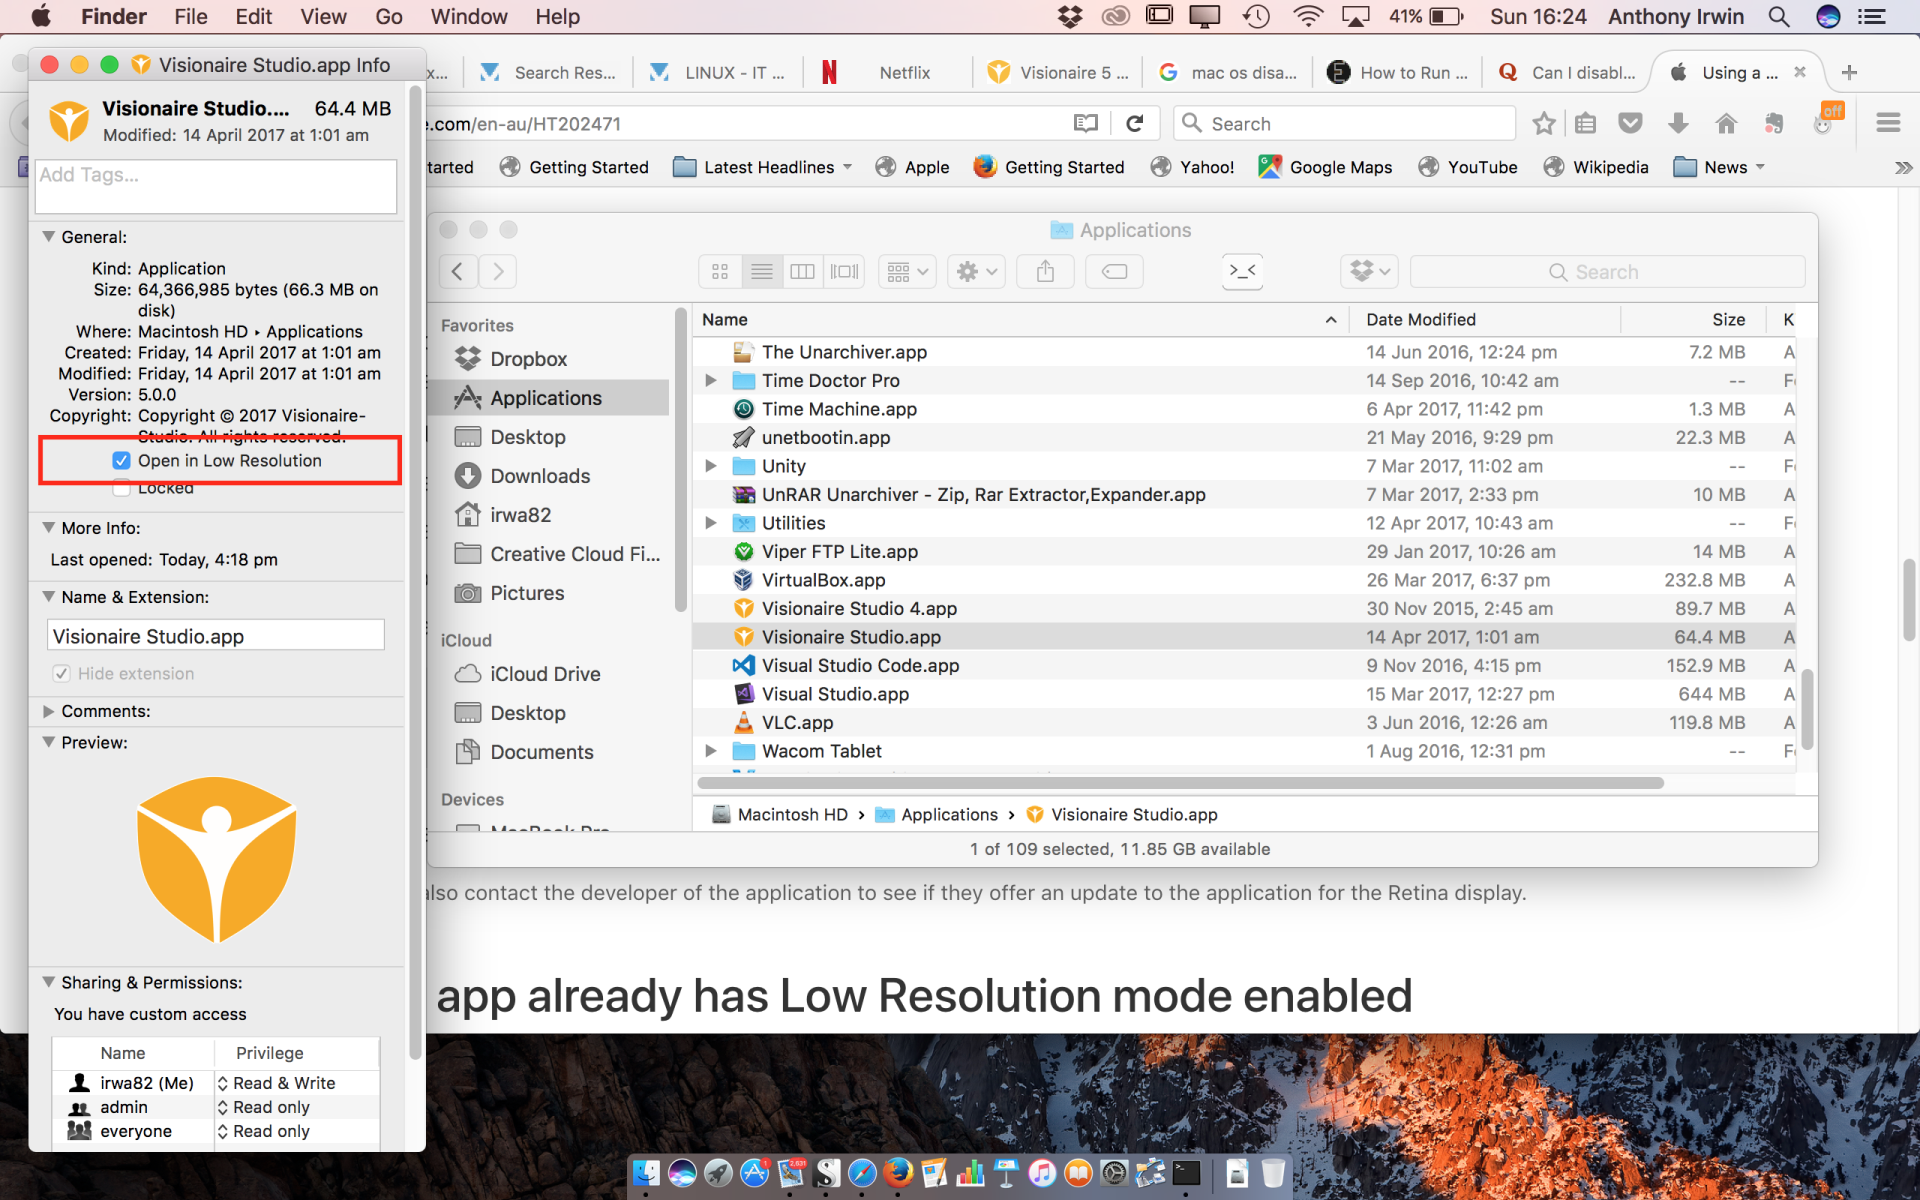Click the bookmark star icon

click(1544, 123)
